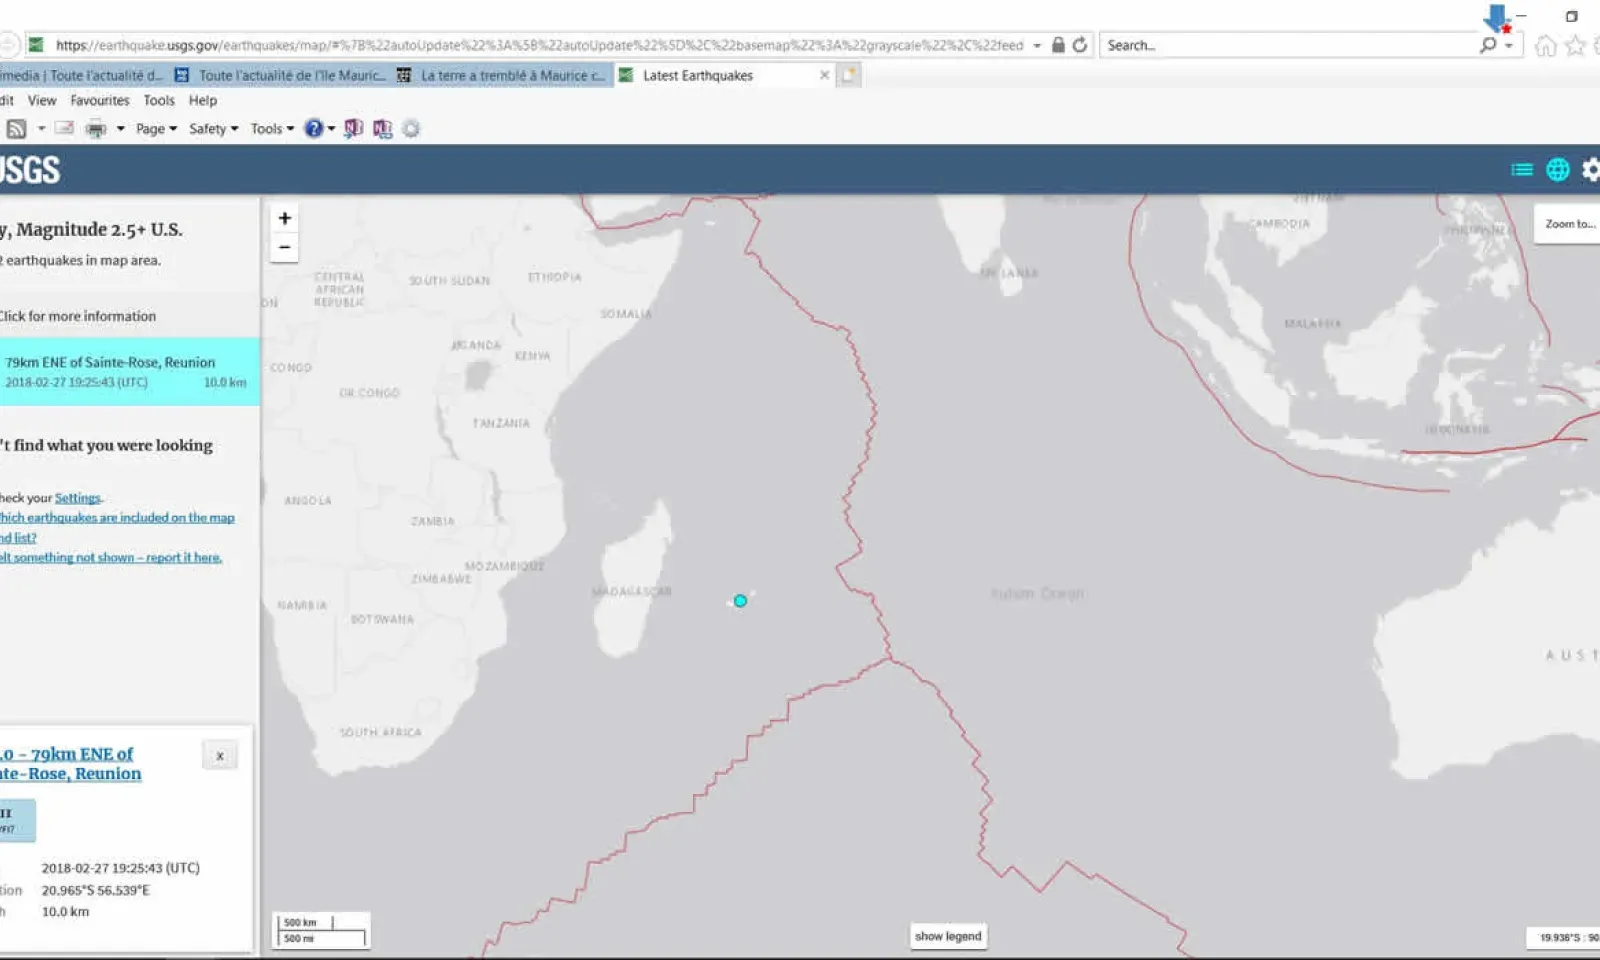Expand the Safety dropdown menu
Image resolution: width=1600 pixels, height=960 pixels.
point(213,129)
